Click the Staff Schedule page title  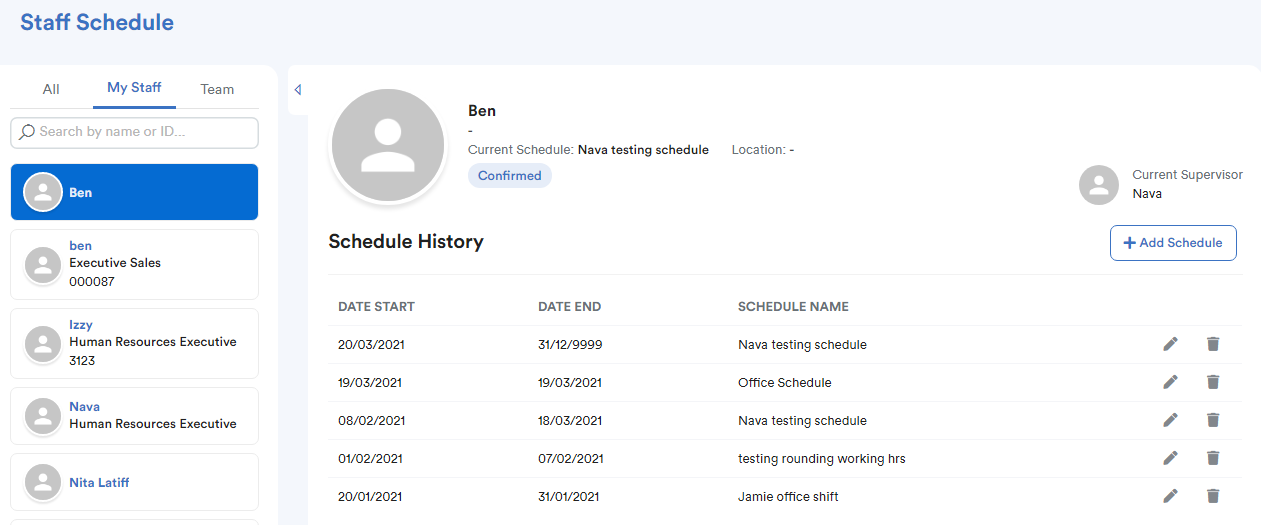(x=97, y=22)
